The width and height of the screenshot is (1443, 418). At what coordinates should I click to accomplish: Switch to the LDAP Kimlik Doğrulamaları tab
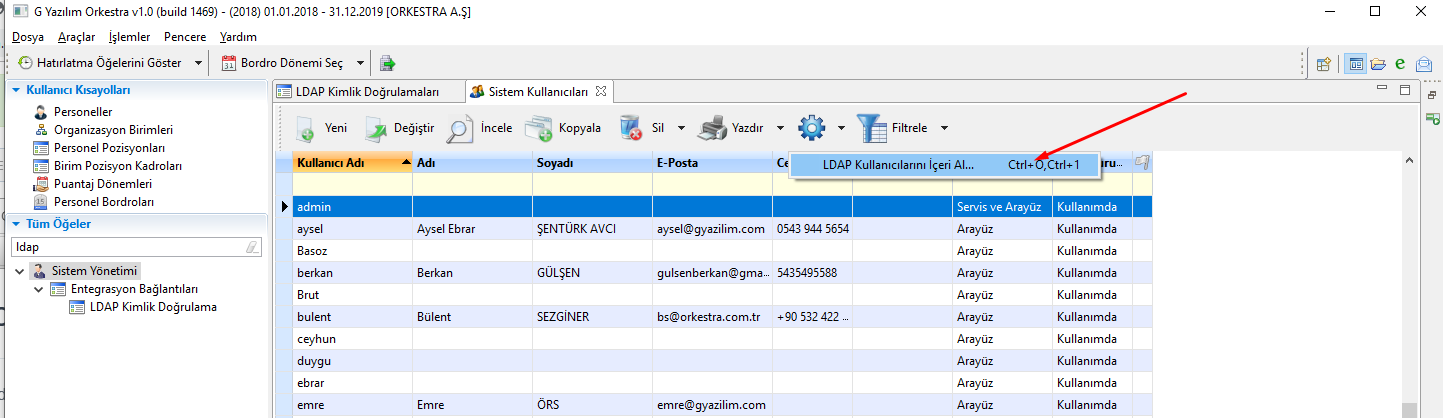[x=367, y=91]
